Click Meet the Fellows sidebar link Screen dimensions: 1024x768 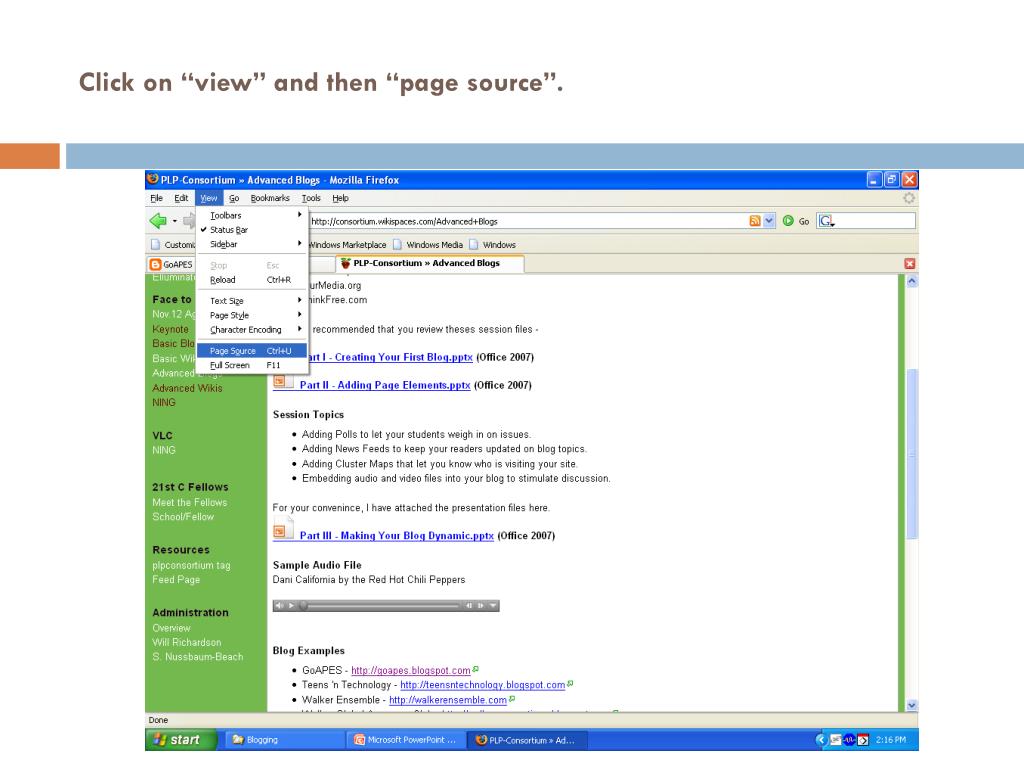(190, 502)
